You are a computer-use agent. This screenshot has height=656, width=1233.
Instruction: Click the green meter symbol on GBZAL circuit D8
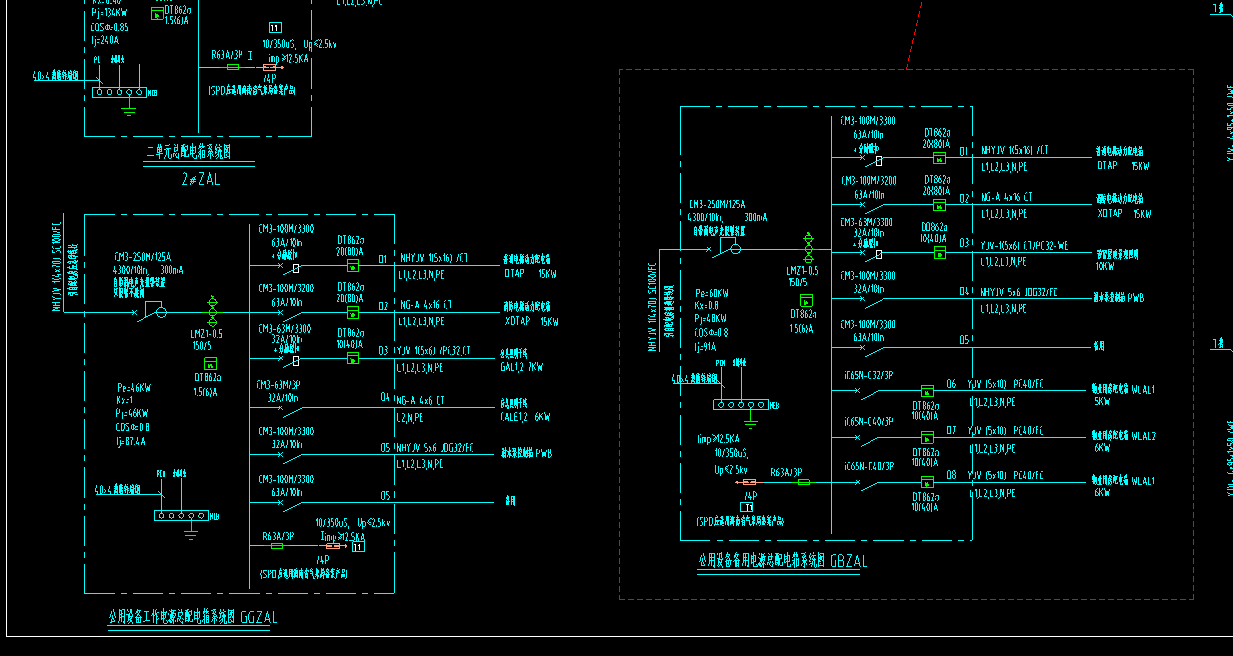(x=927, y=484)
